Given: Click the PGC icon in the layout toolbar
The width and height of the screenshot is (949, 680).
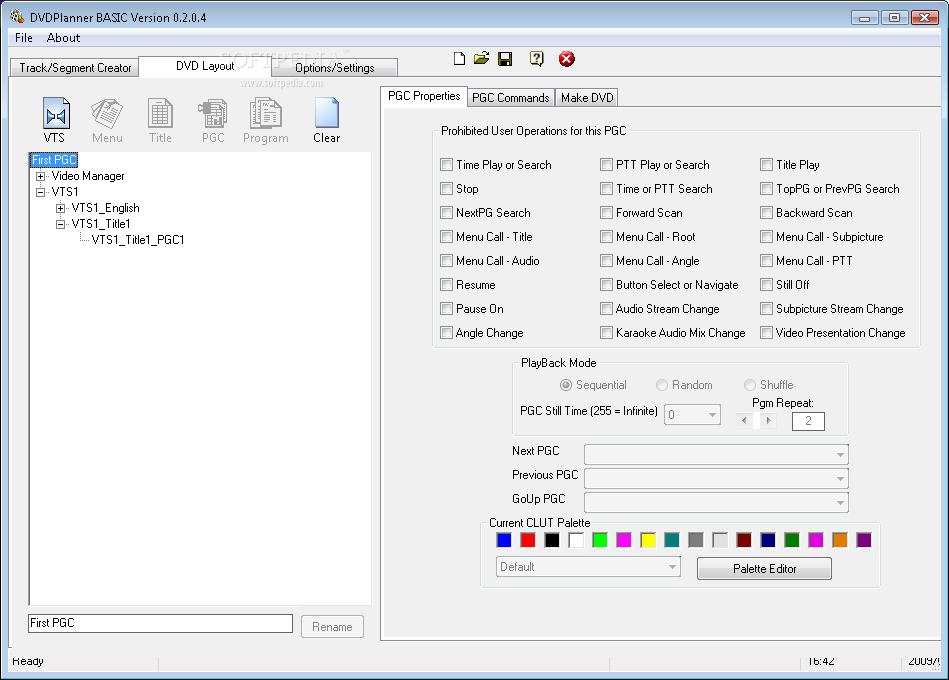Looking at the screenshot, I should [x=212, y=120].
